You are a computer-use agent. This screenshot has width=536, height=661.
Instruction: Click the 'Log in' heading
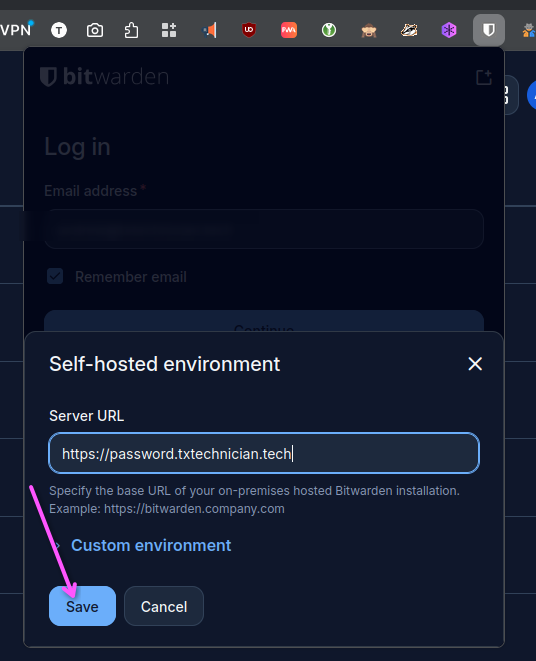click(78, 147)
